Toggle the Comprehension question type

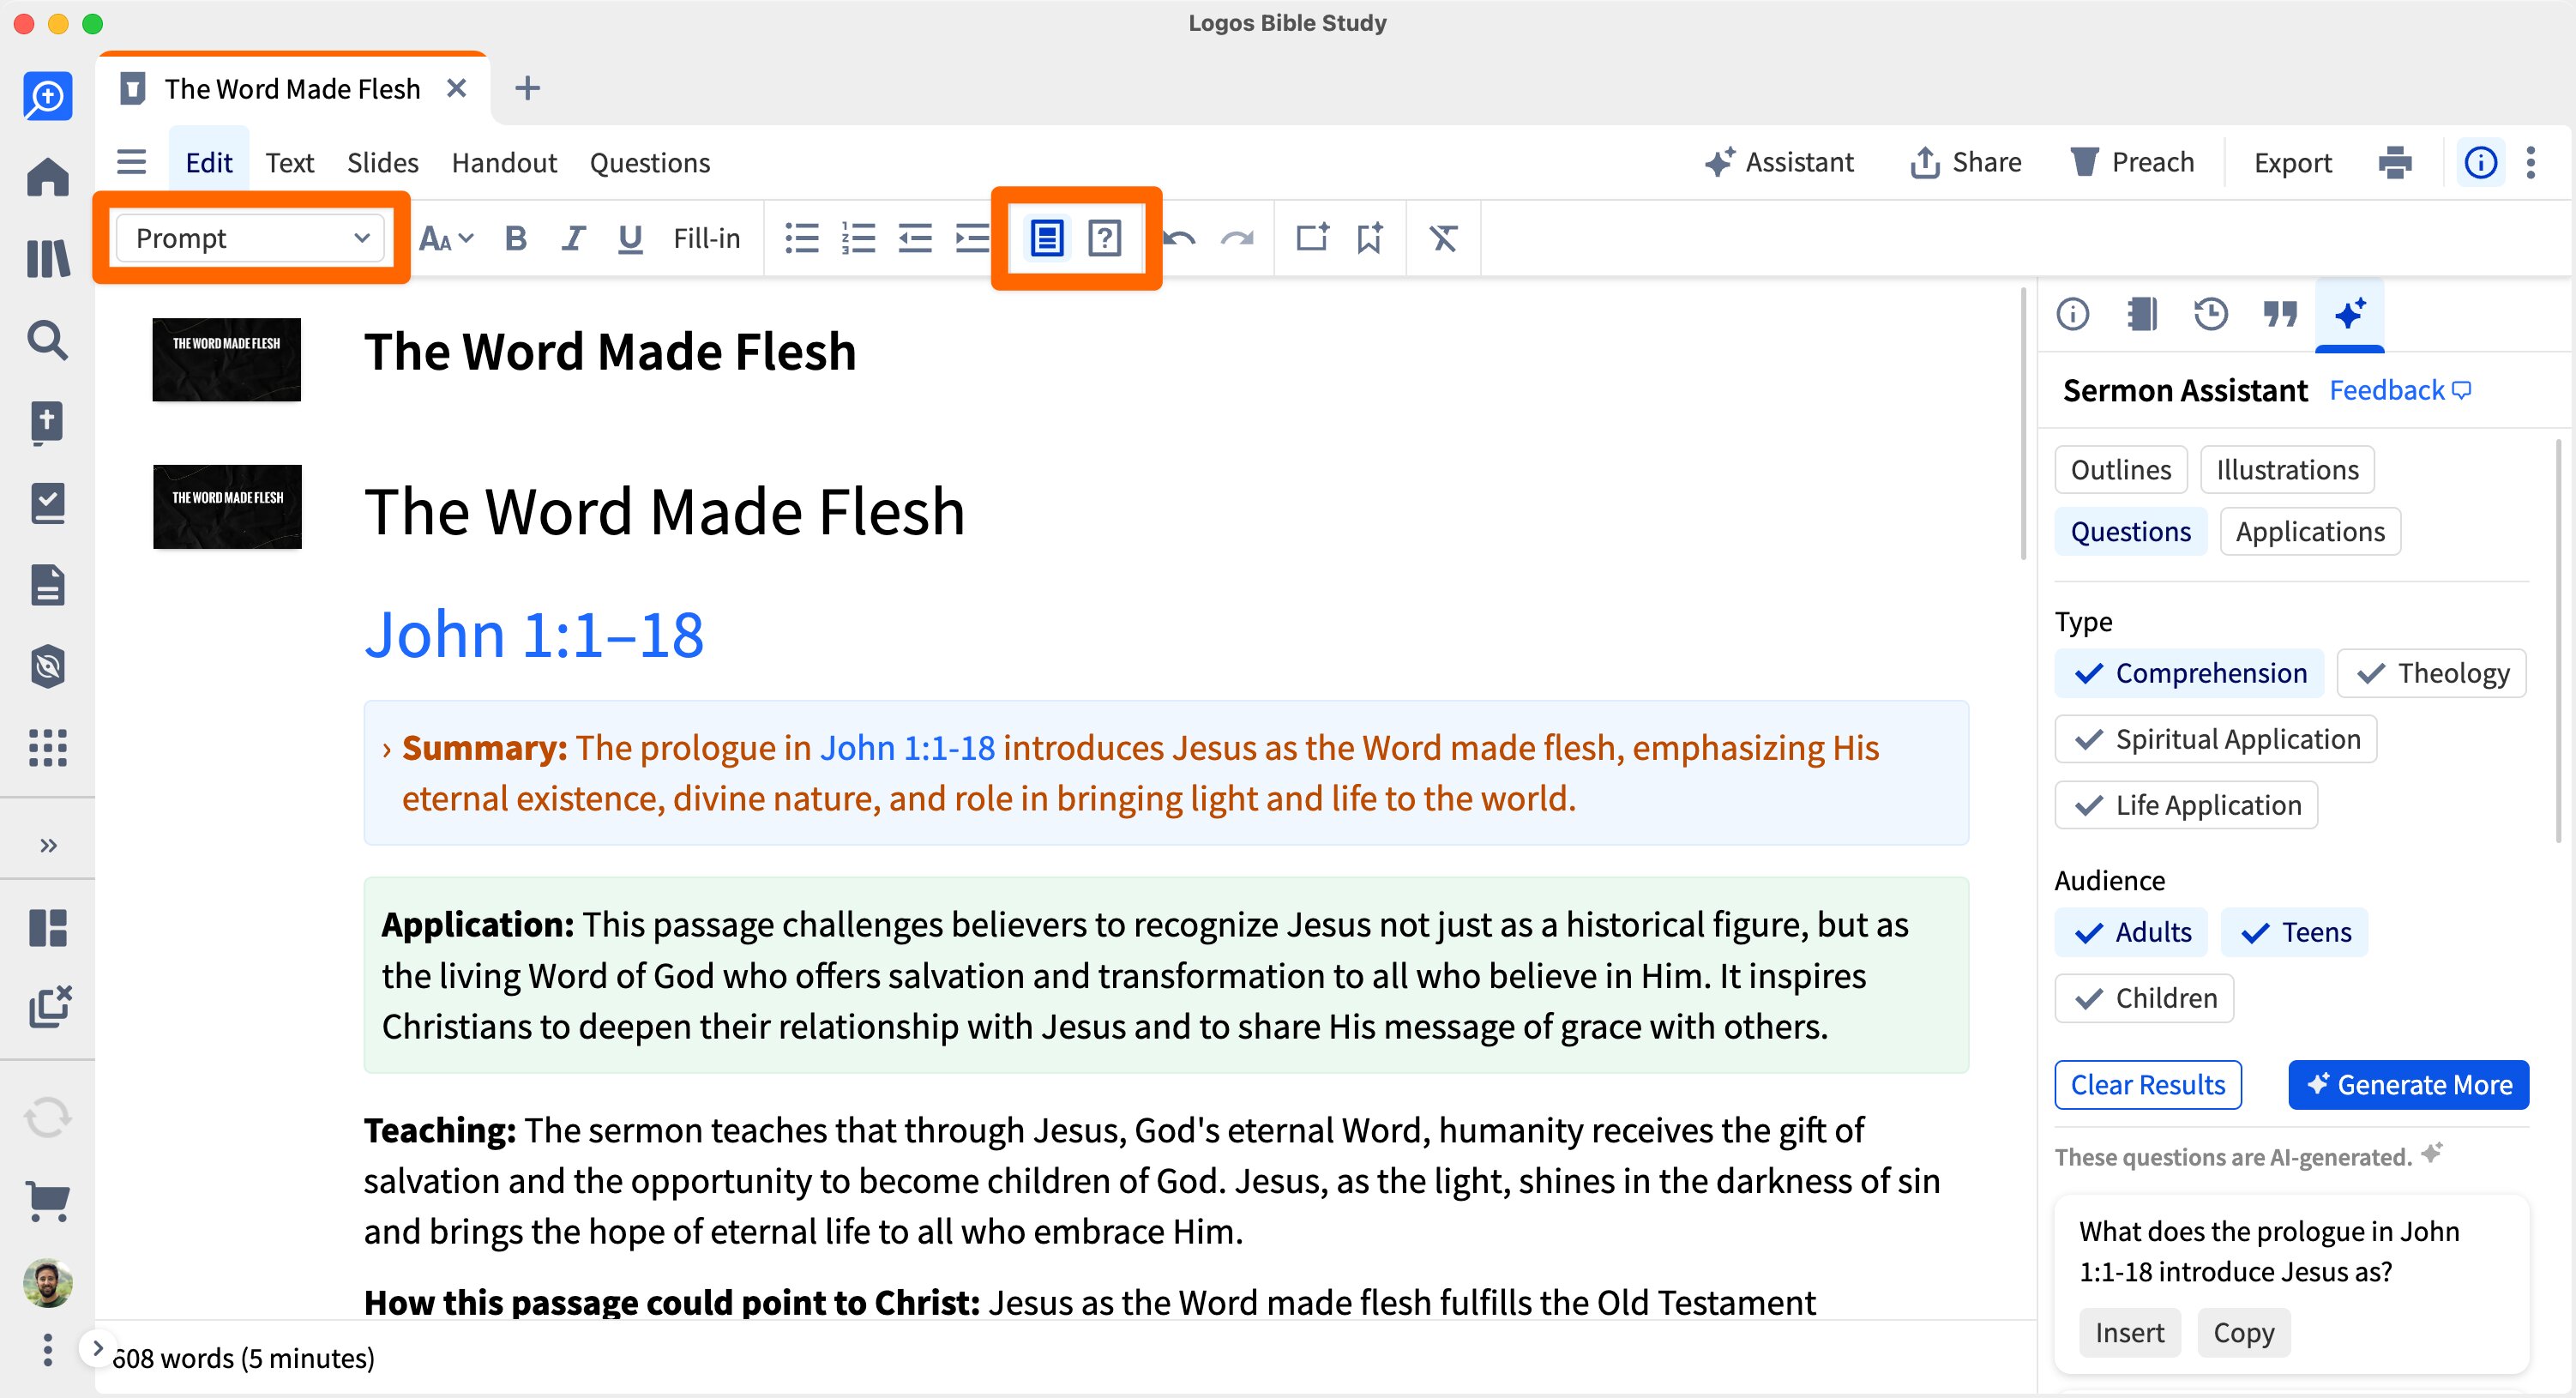2189,673
